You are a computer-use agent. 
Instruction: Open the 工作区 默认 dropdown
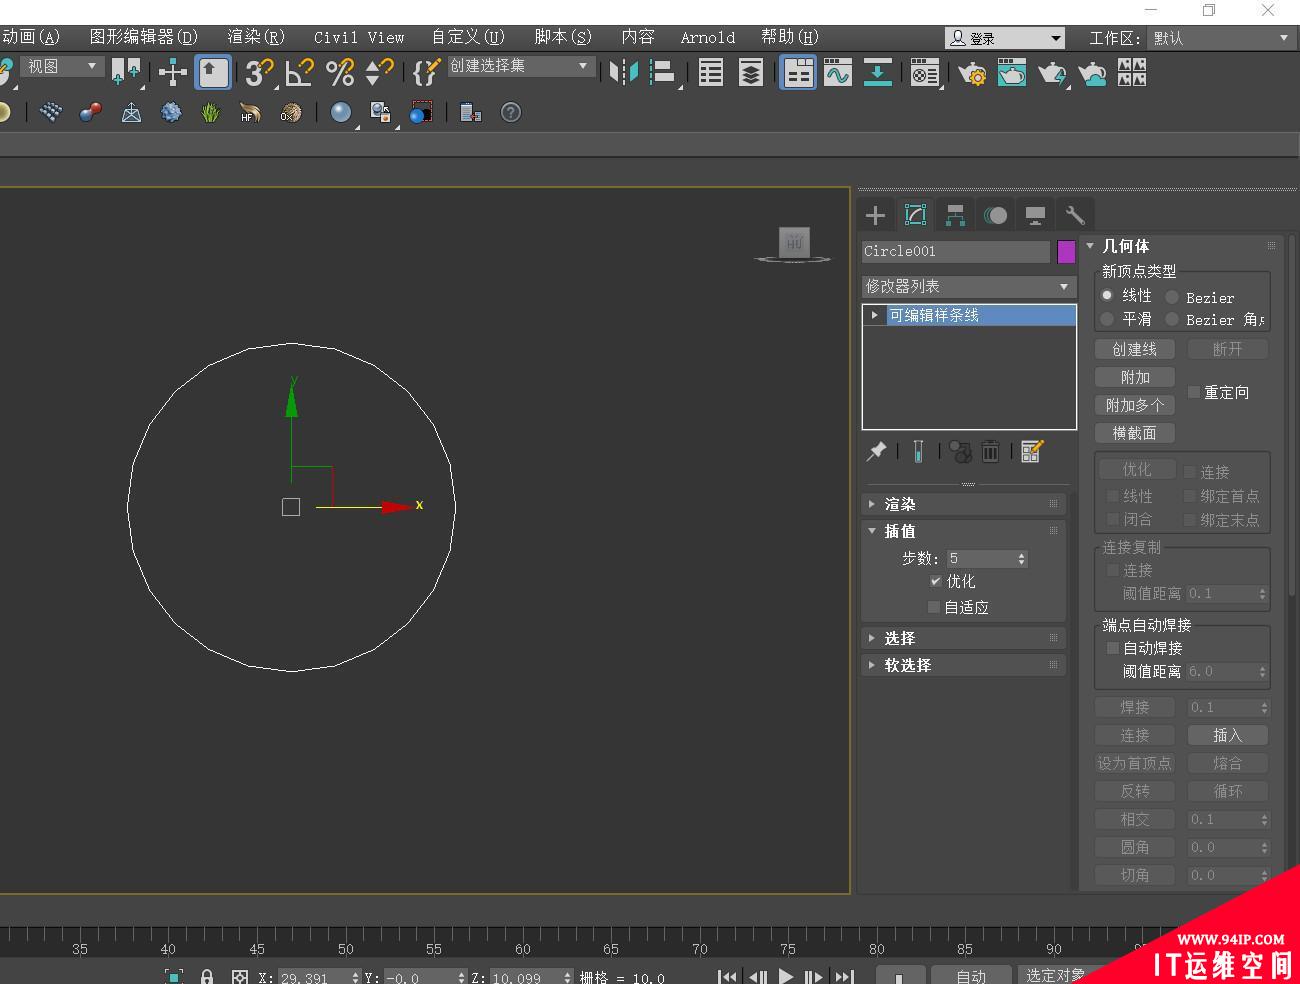pyautogui.click(x=1220, y=38)
